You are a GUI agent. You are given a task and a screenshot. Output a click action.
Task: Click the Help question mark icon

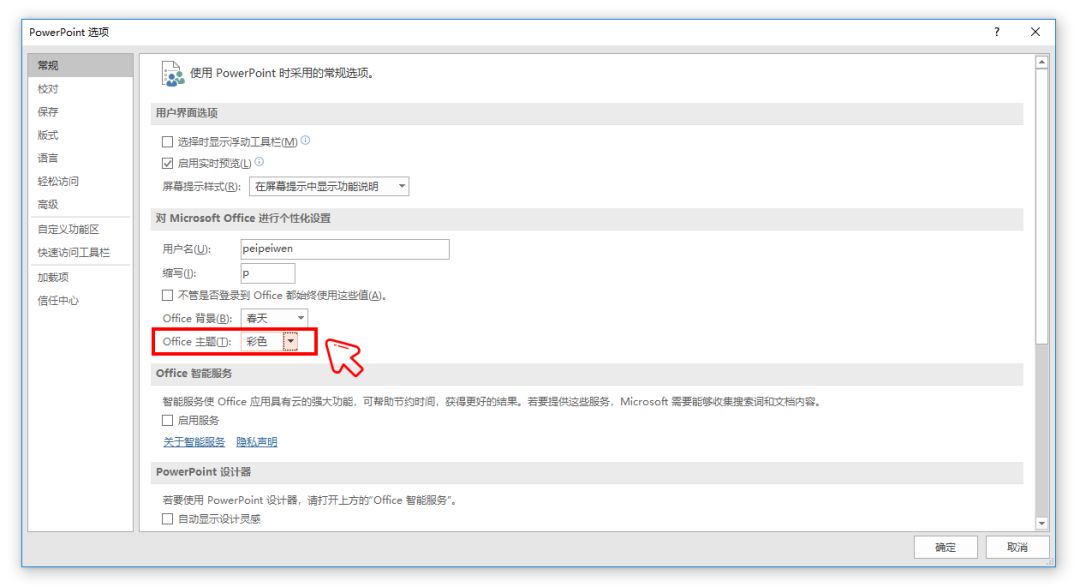[x=996, y=32]
